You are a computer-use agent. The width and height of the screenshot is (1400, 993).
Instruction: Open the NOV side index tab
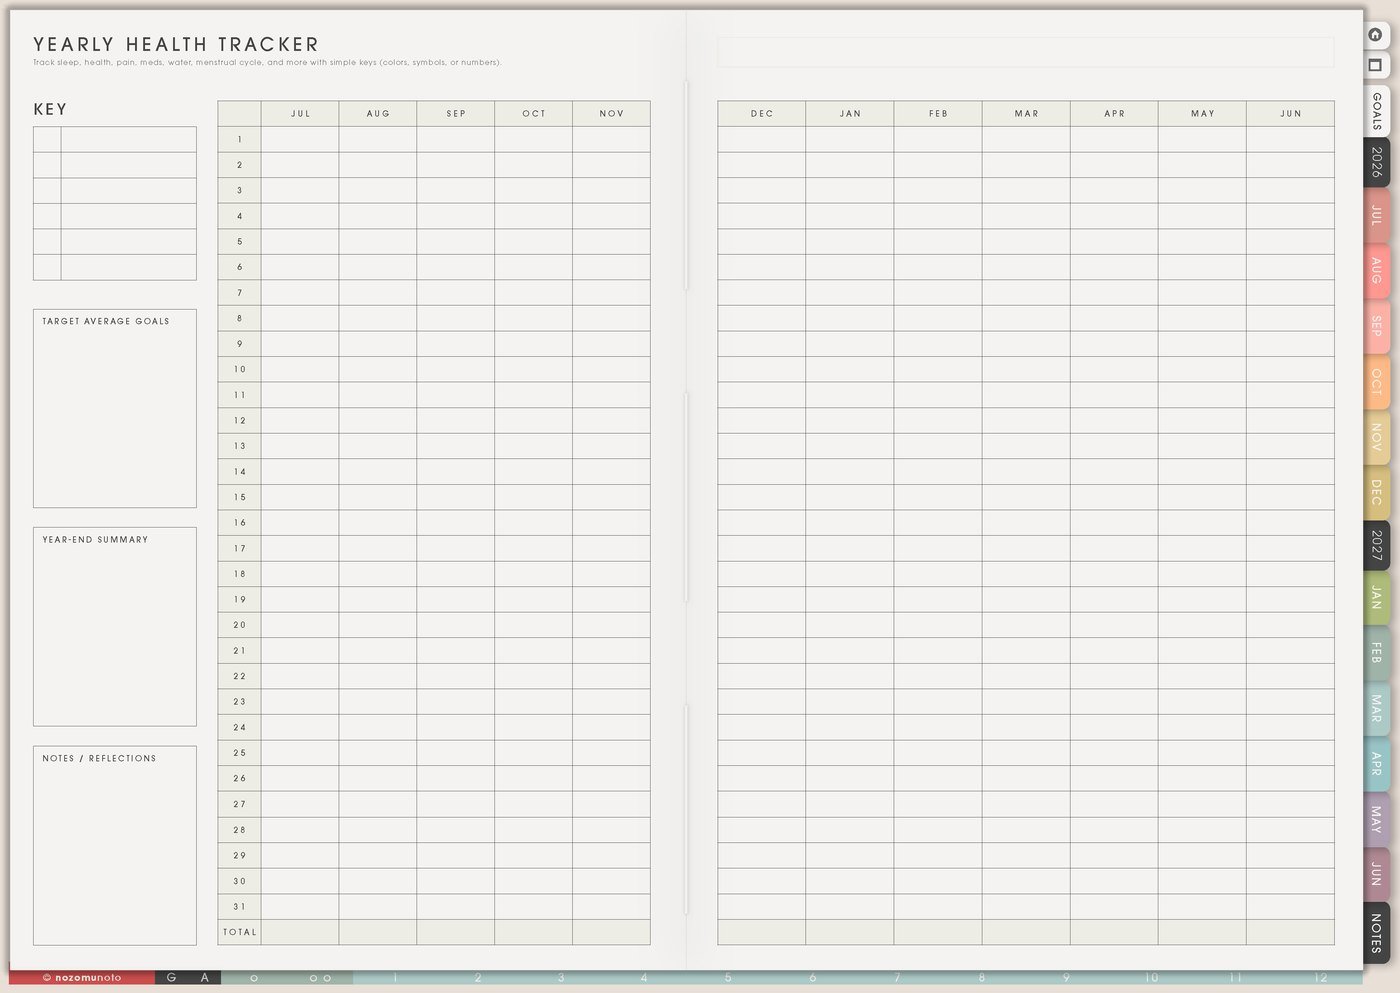[1376, 437]
